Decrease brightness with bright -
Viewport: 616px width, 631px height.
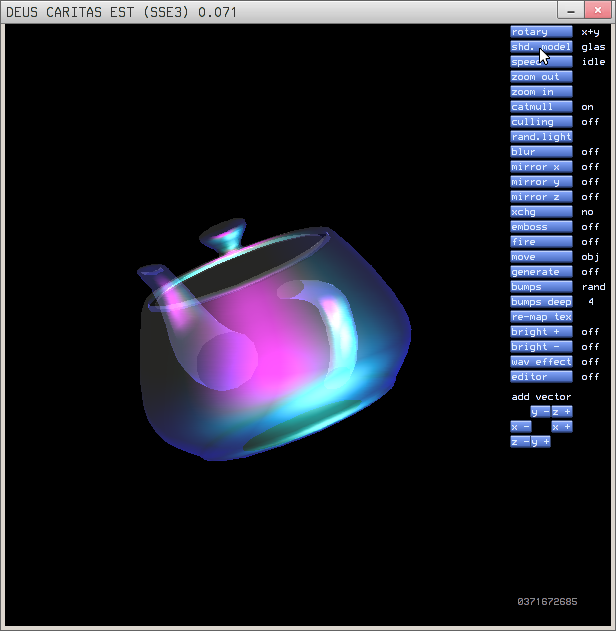click(541, 347)
